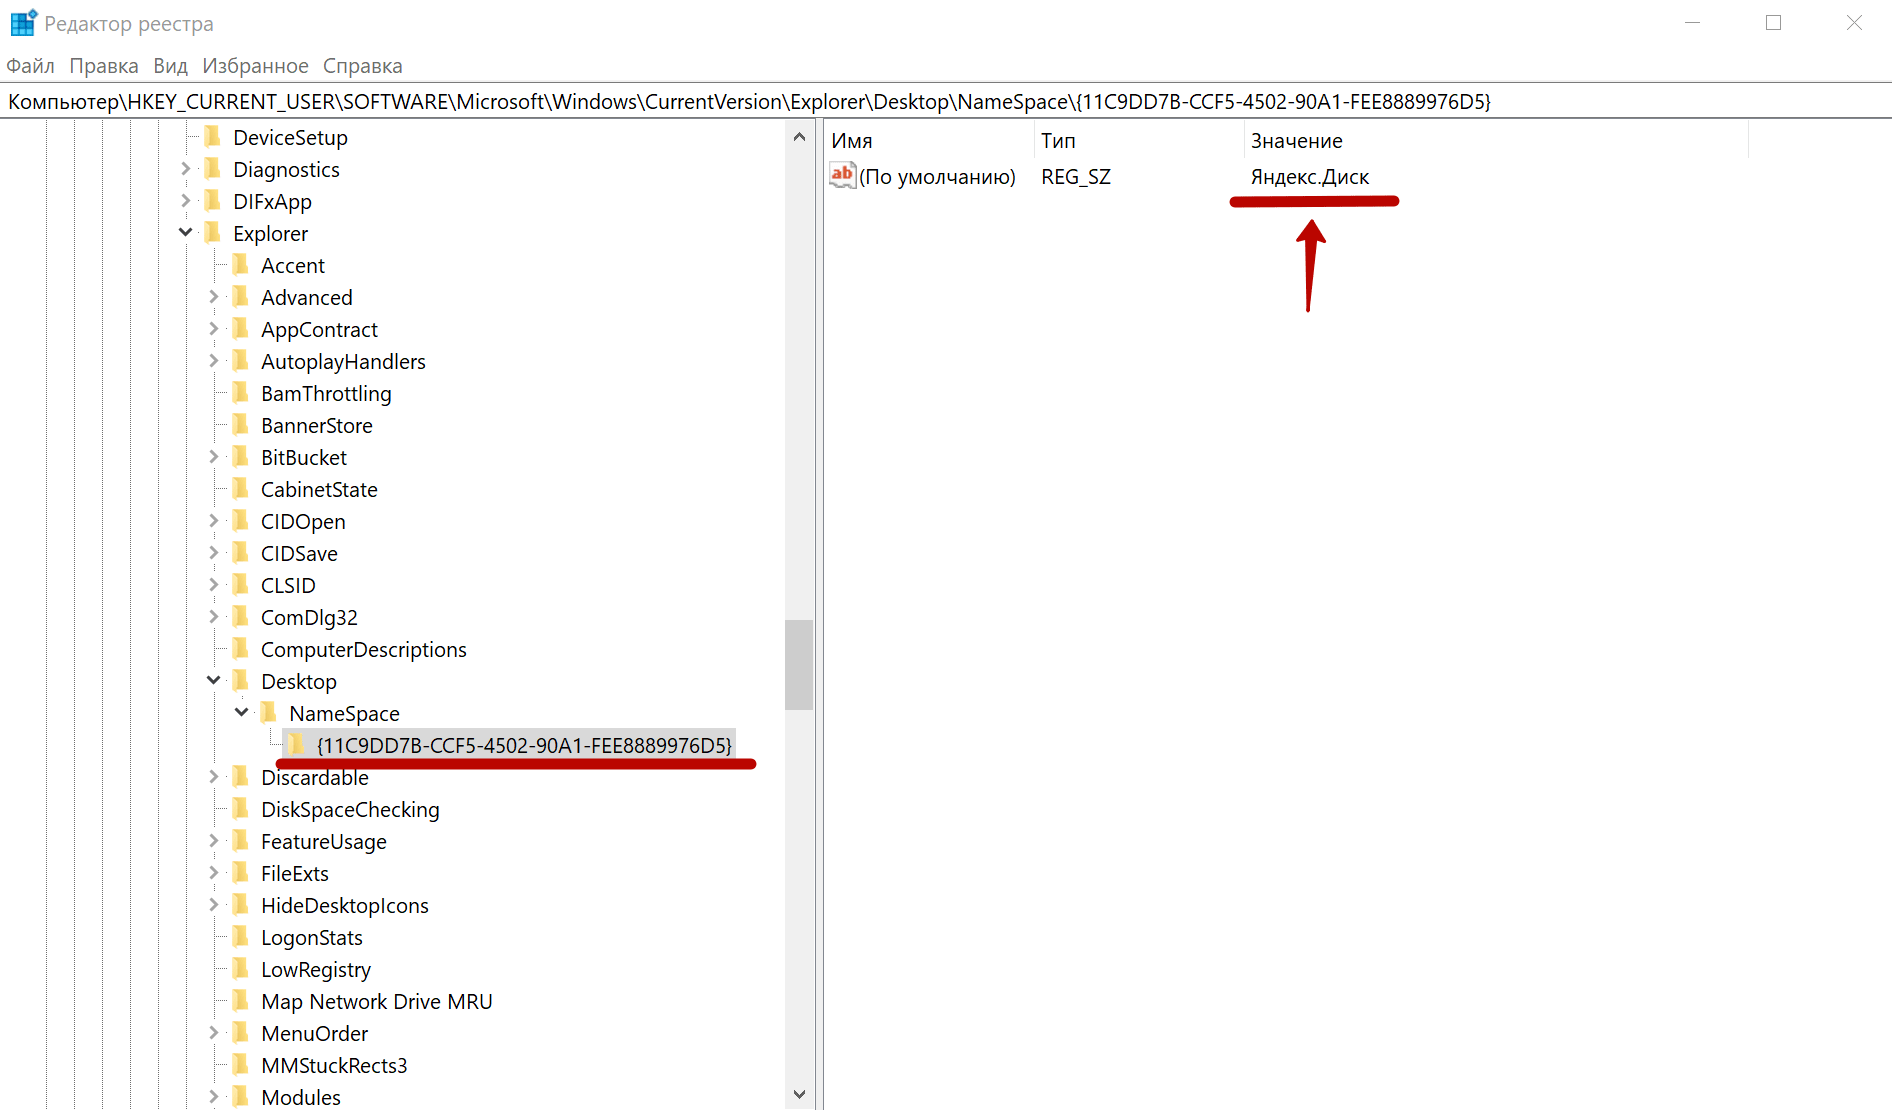Collapse the NameSpace key
Viewport: 1892px width, 1110px height.
tap(241, 713)
